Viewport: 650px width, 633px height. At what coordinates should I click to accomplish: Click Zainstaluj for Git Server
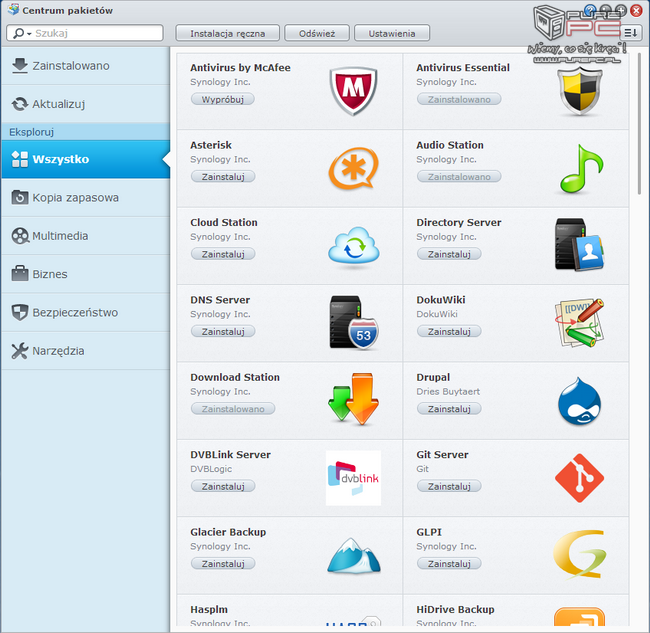[x=449, y=486]
